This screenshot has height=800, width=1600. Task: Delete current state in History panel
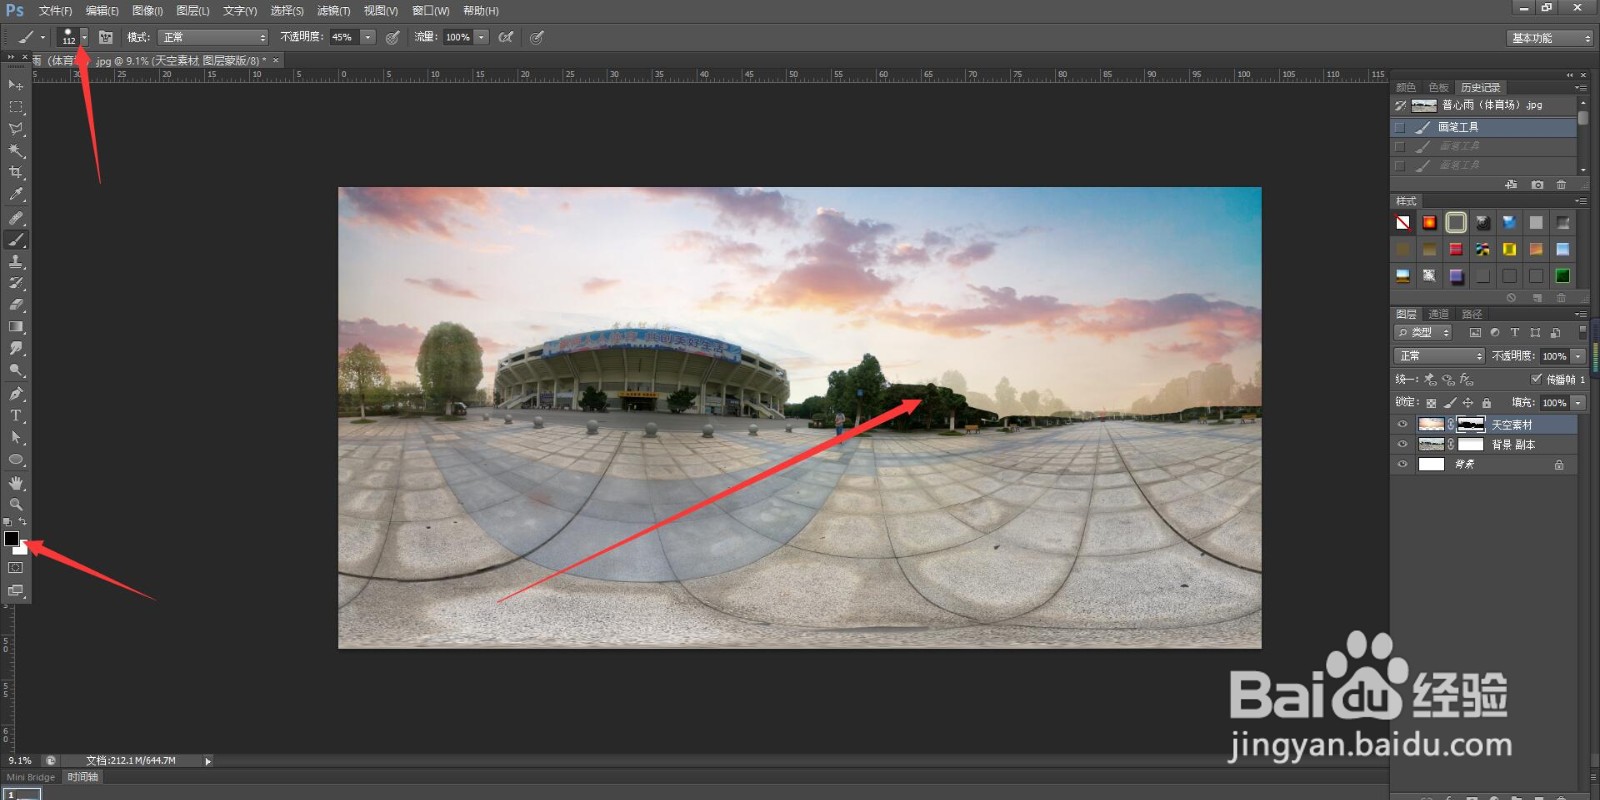point(1561,185)
